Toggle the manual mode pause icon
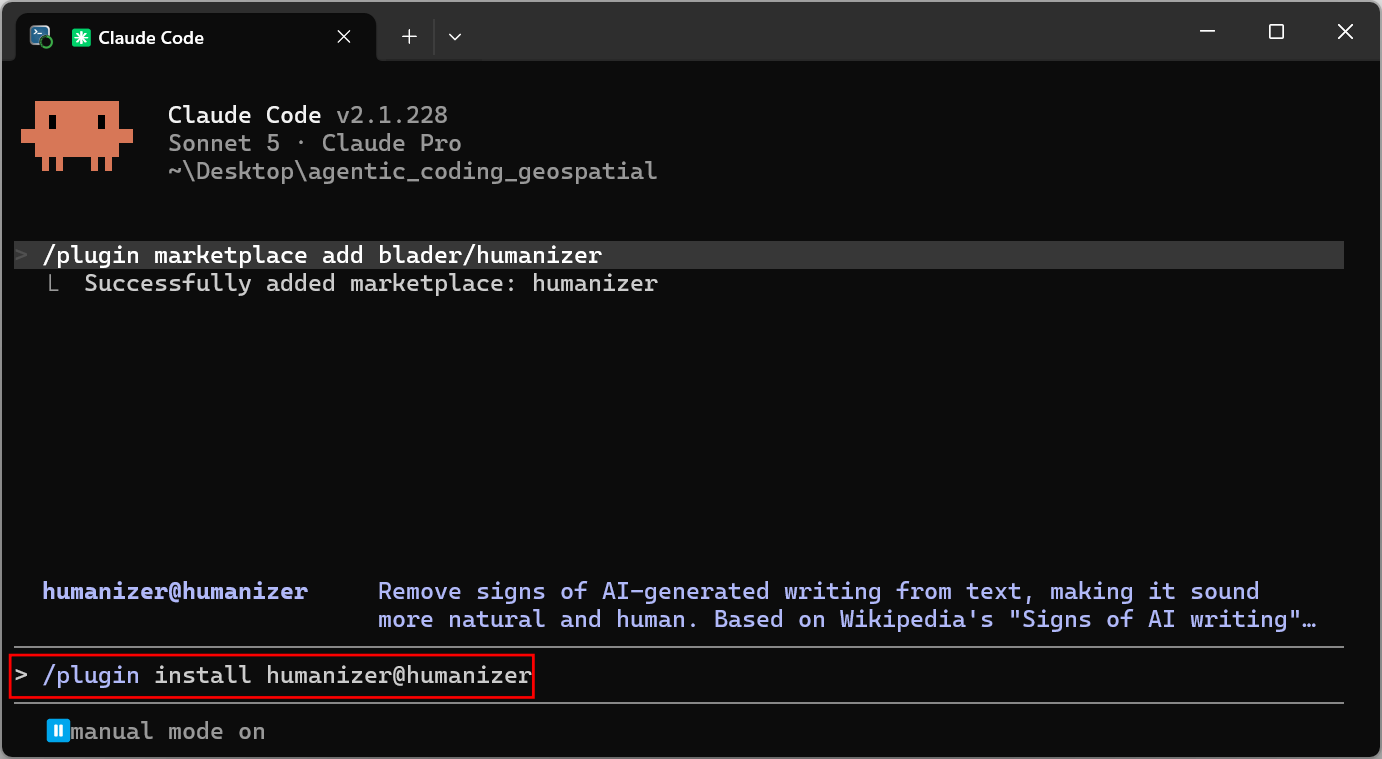Image resolution: width=1382 pixels, height=759 pixels. tap(58, 731)
